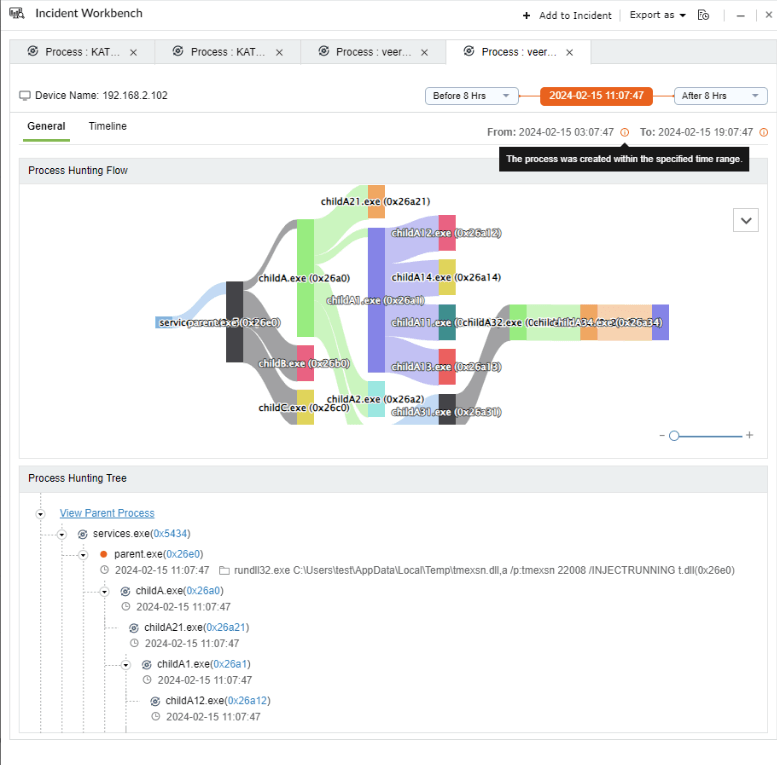Click the orange childA21.exe node in flow
The width and height of the screenshot is (777, 765).
click(376, 202)
